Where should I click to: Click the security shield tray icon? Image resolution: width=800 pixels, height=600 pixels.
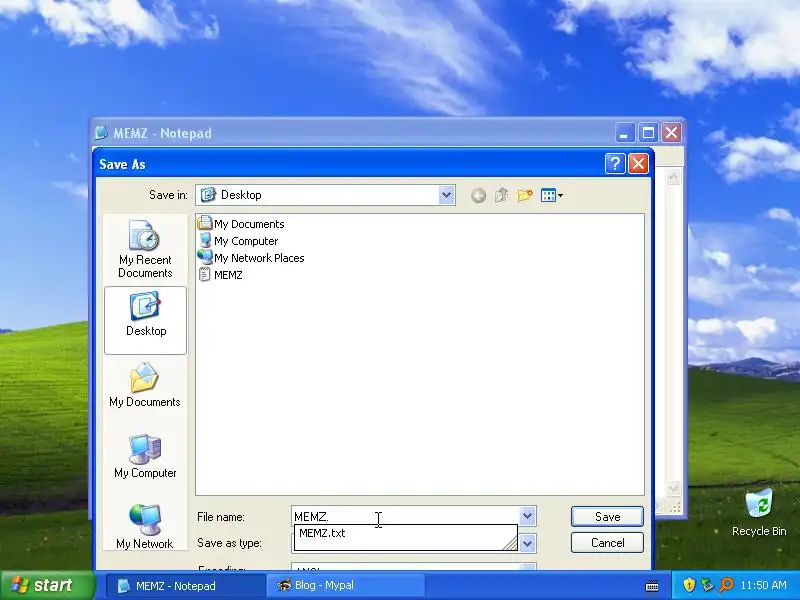[x=689, y=585]
